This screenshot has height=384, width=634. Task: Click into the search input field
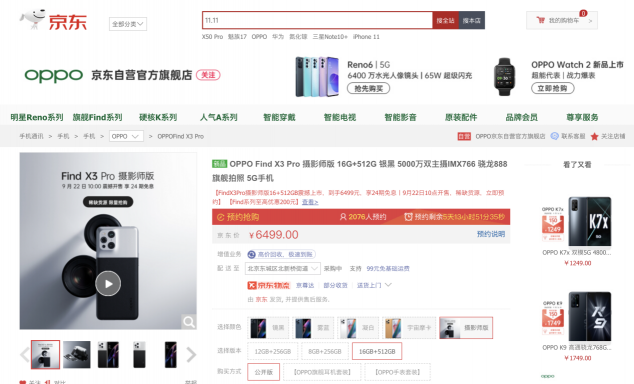(x=317, y=20)
